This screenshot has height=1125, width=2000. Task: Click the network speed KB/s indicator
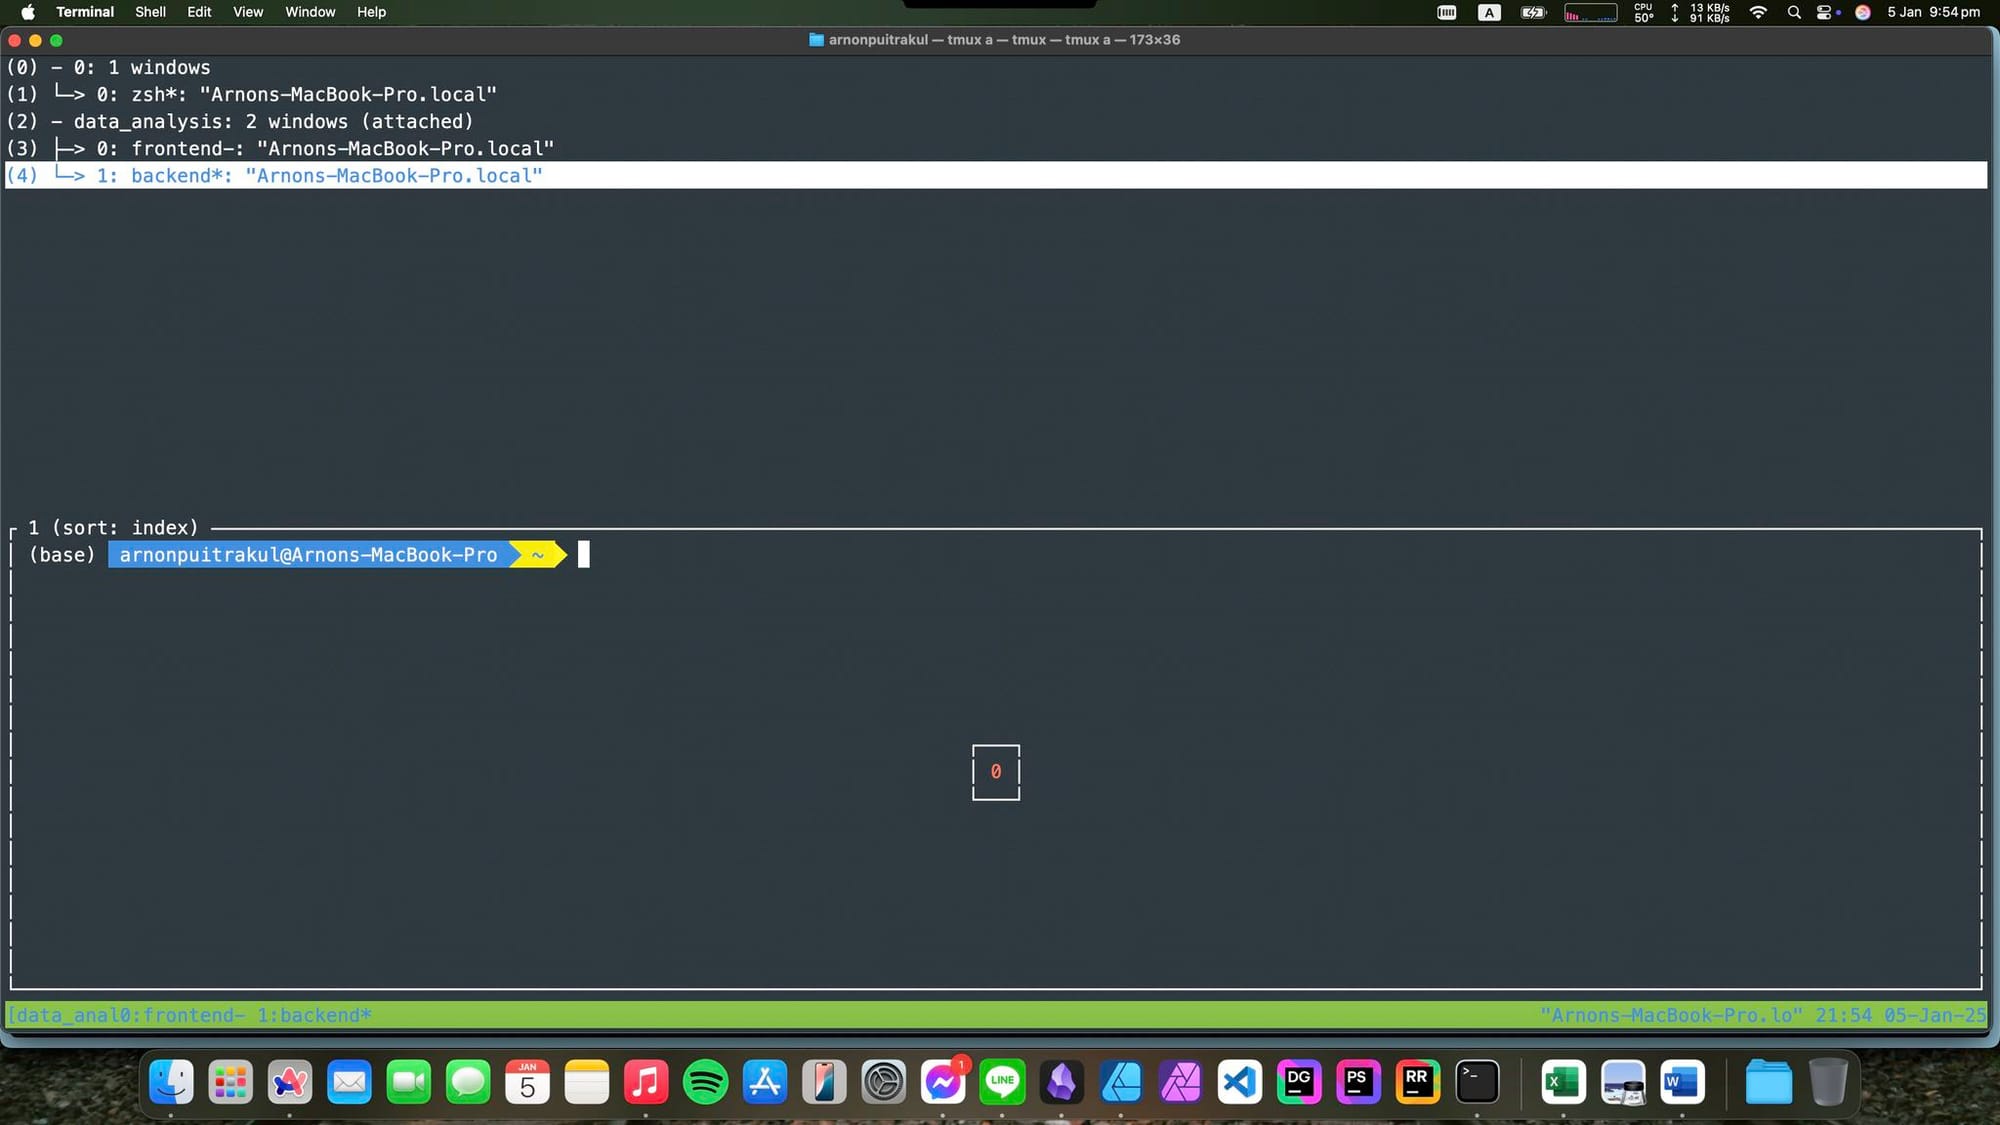coord(1701,12)
